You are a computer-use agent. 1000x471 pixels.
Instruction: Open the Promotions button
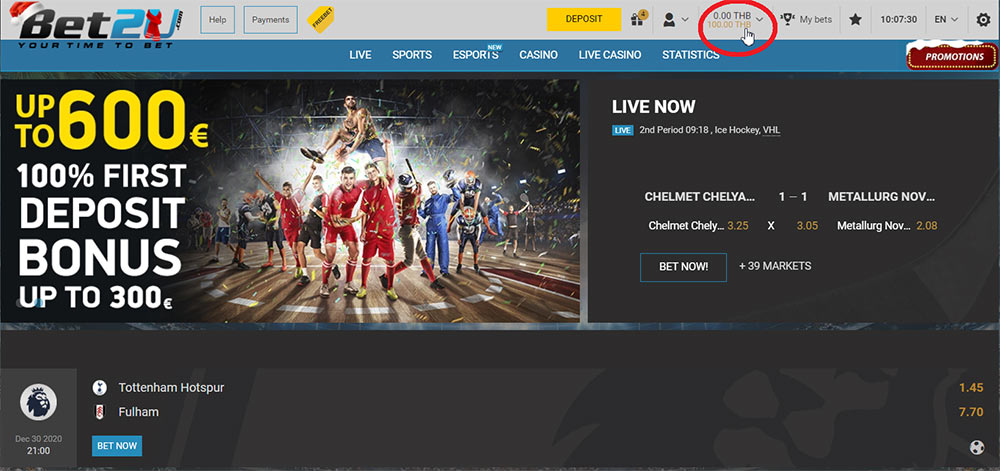point(953,56)
